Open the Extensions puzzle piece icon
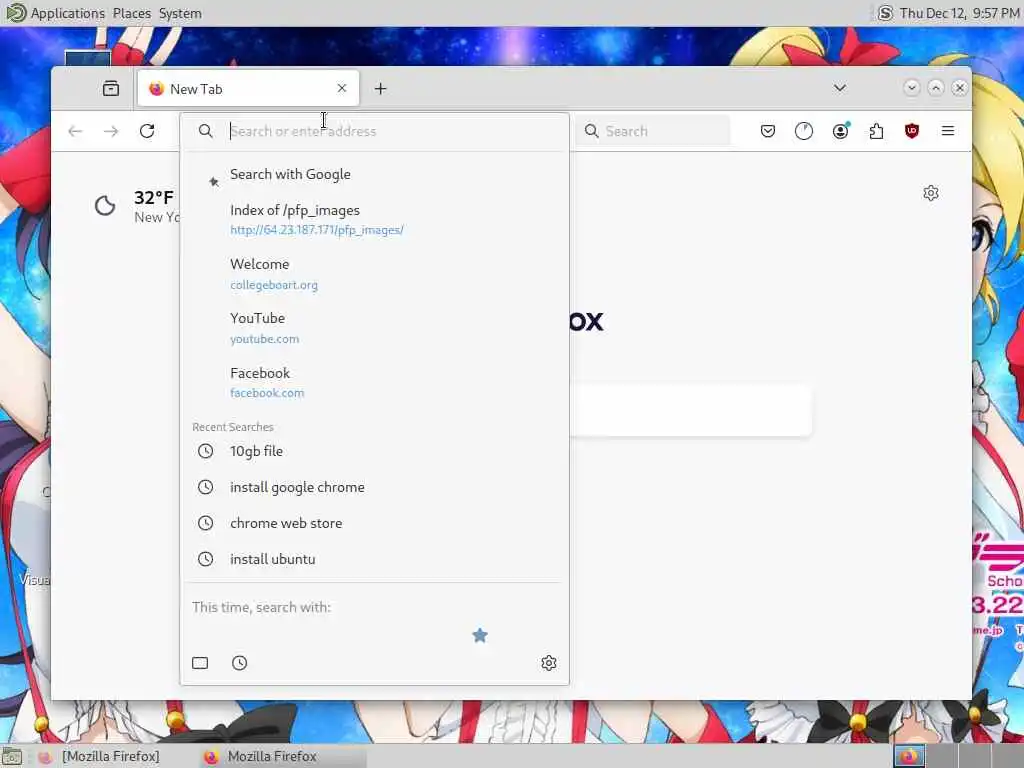This screenshot has width=1024, height=768. (876, 131)
